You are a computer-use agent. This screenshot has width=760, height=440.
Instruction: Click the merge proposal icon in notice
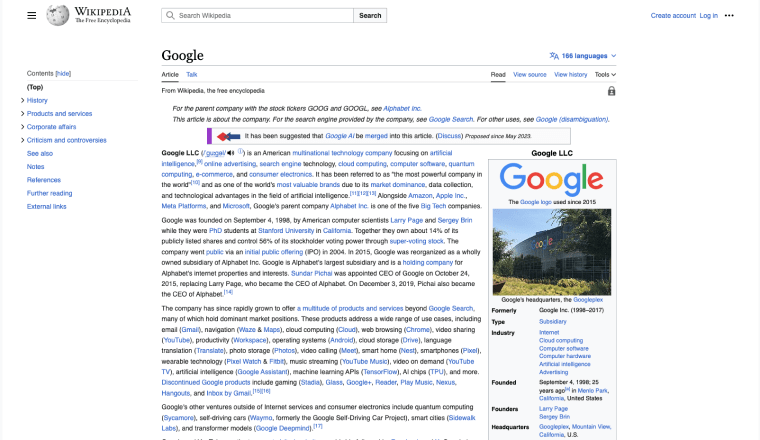[228, 136]
